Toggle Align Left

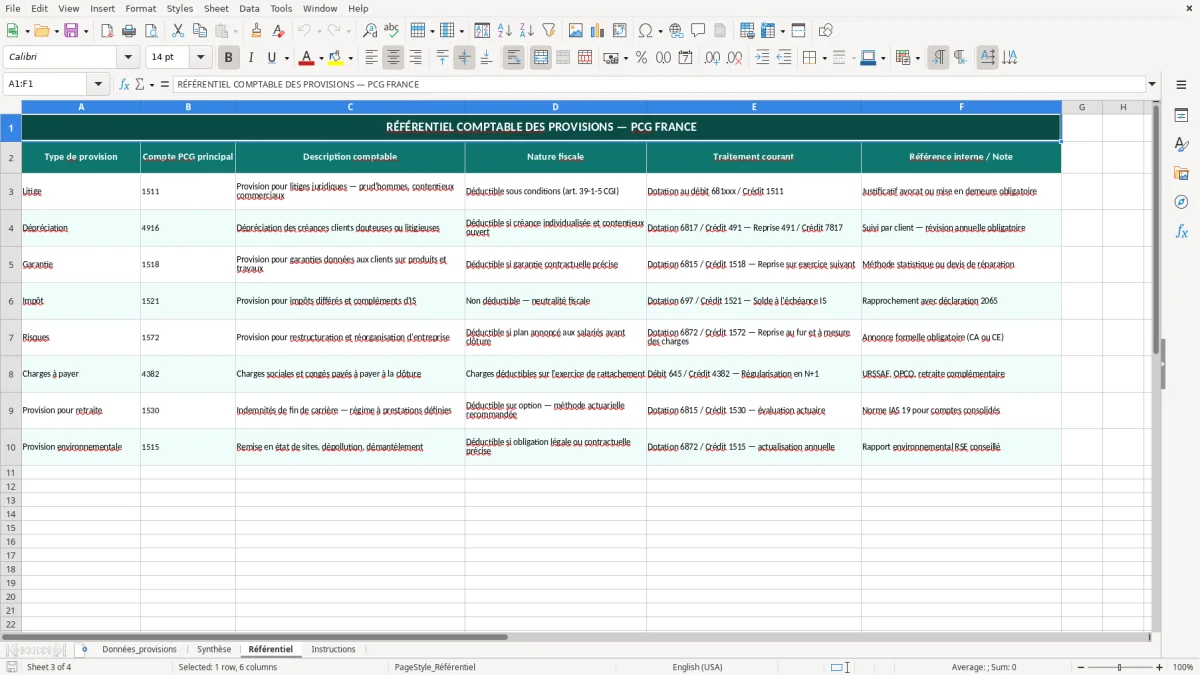372,58
